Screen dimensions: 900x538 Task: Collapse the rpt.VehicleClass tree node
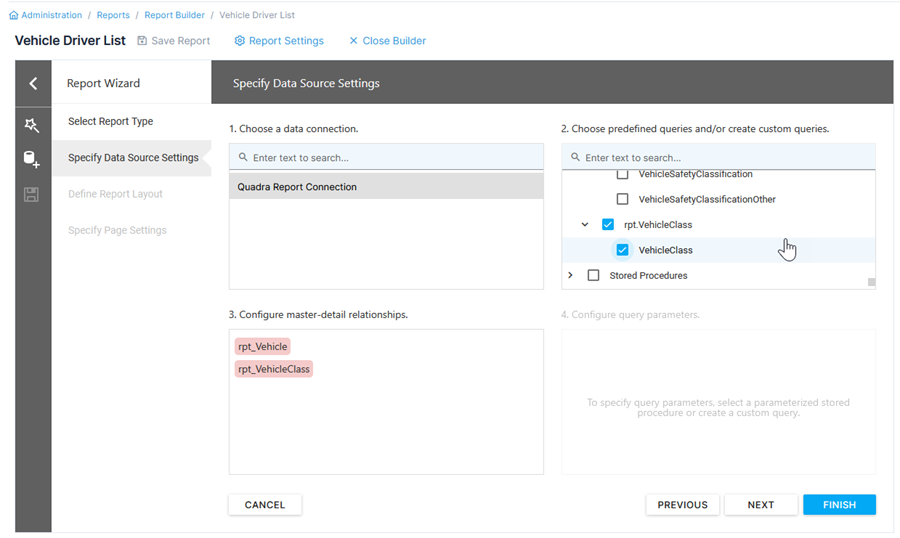pos(585,225)
